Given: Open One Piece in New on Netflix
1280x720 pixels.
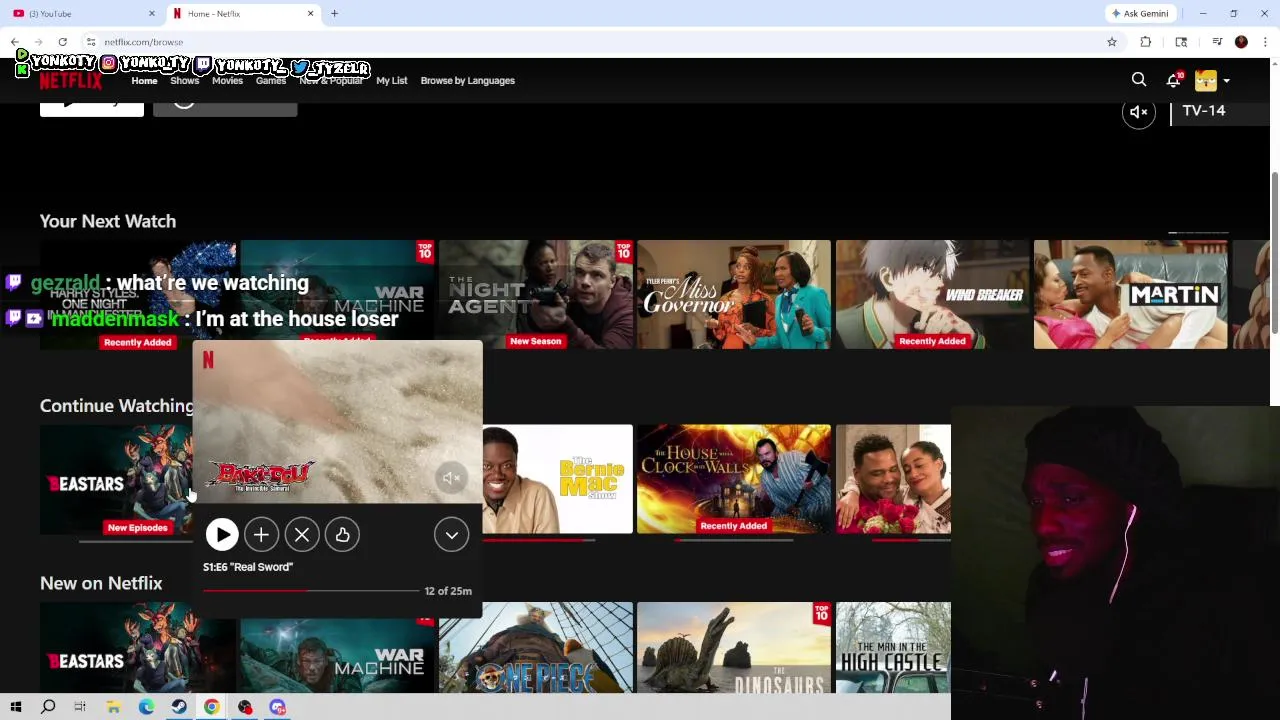Looking at the screenshot, I should coord(535,647).
